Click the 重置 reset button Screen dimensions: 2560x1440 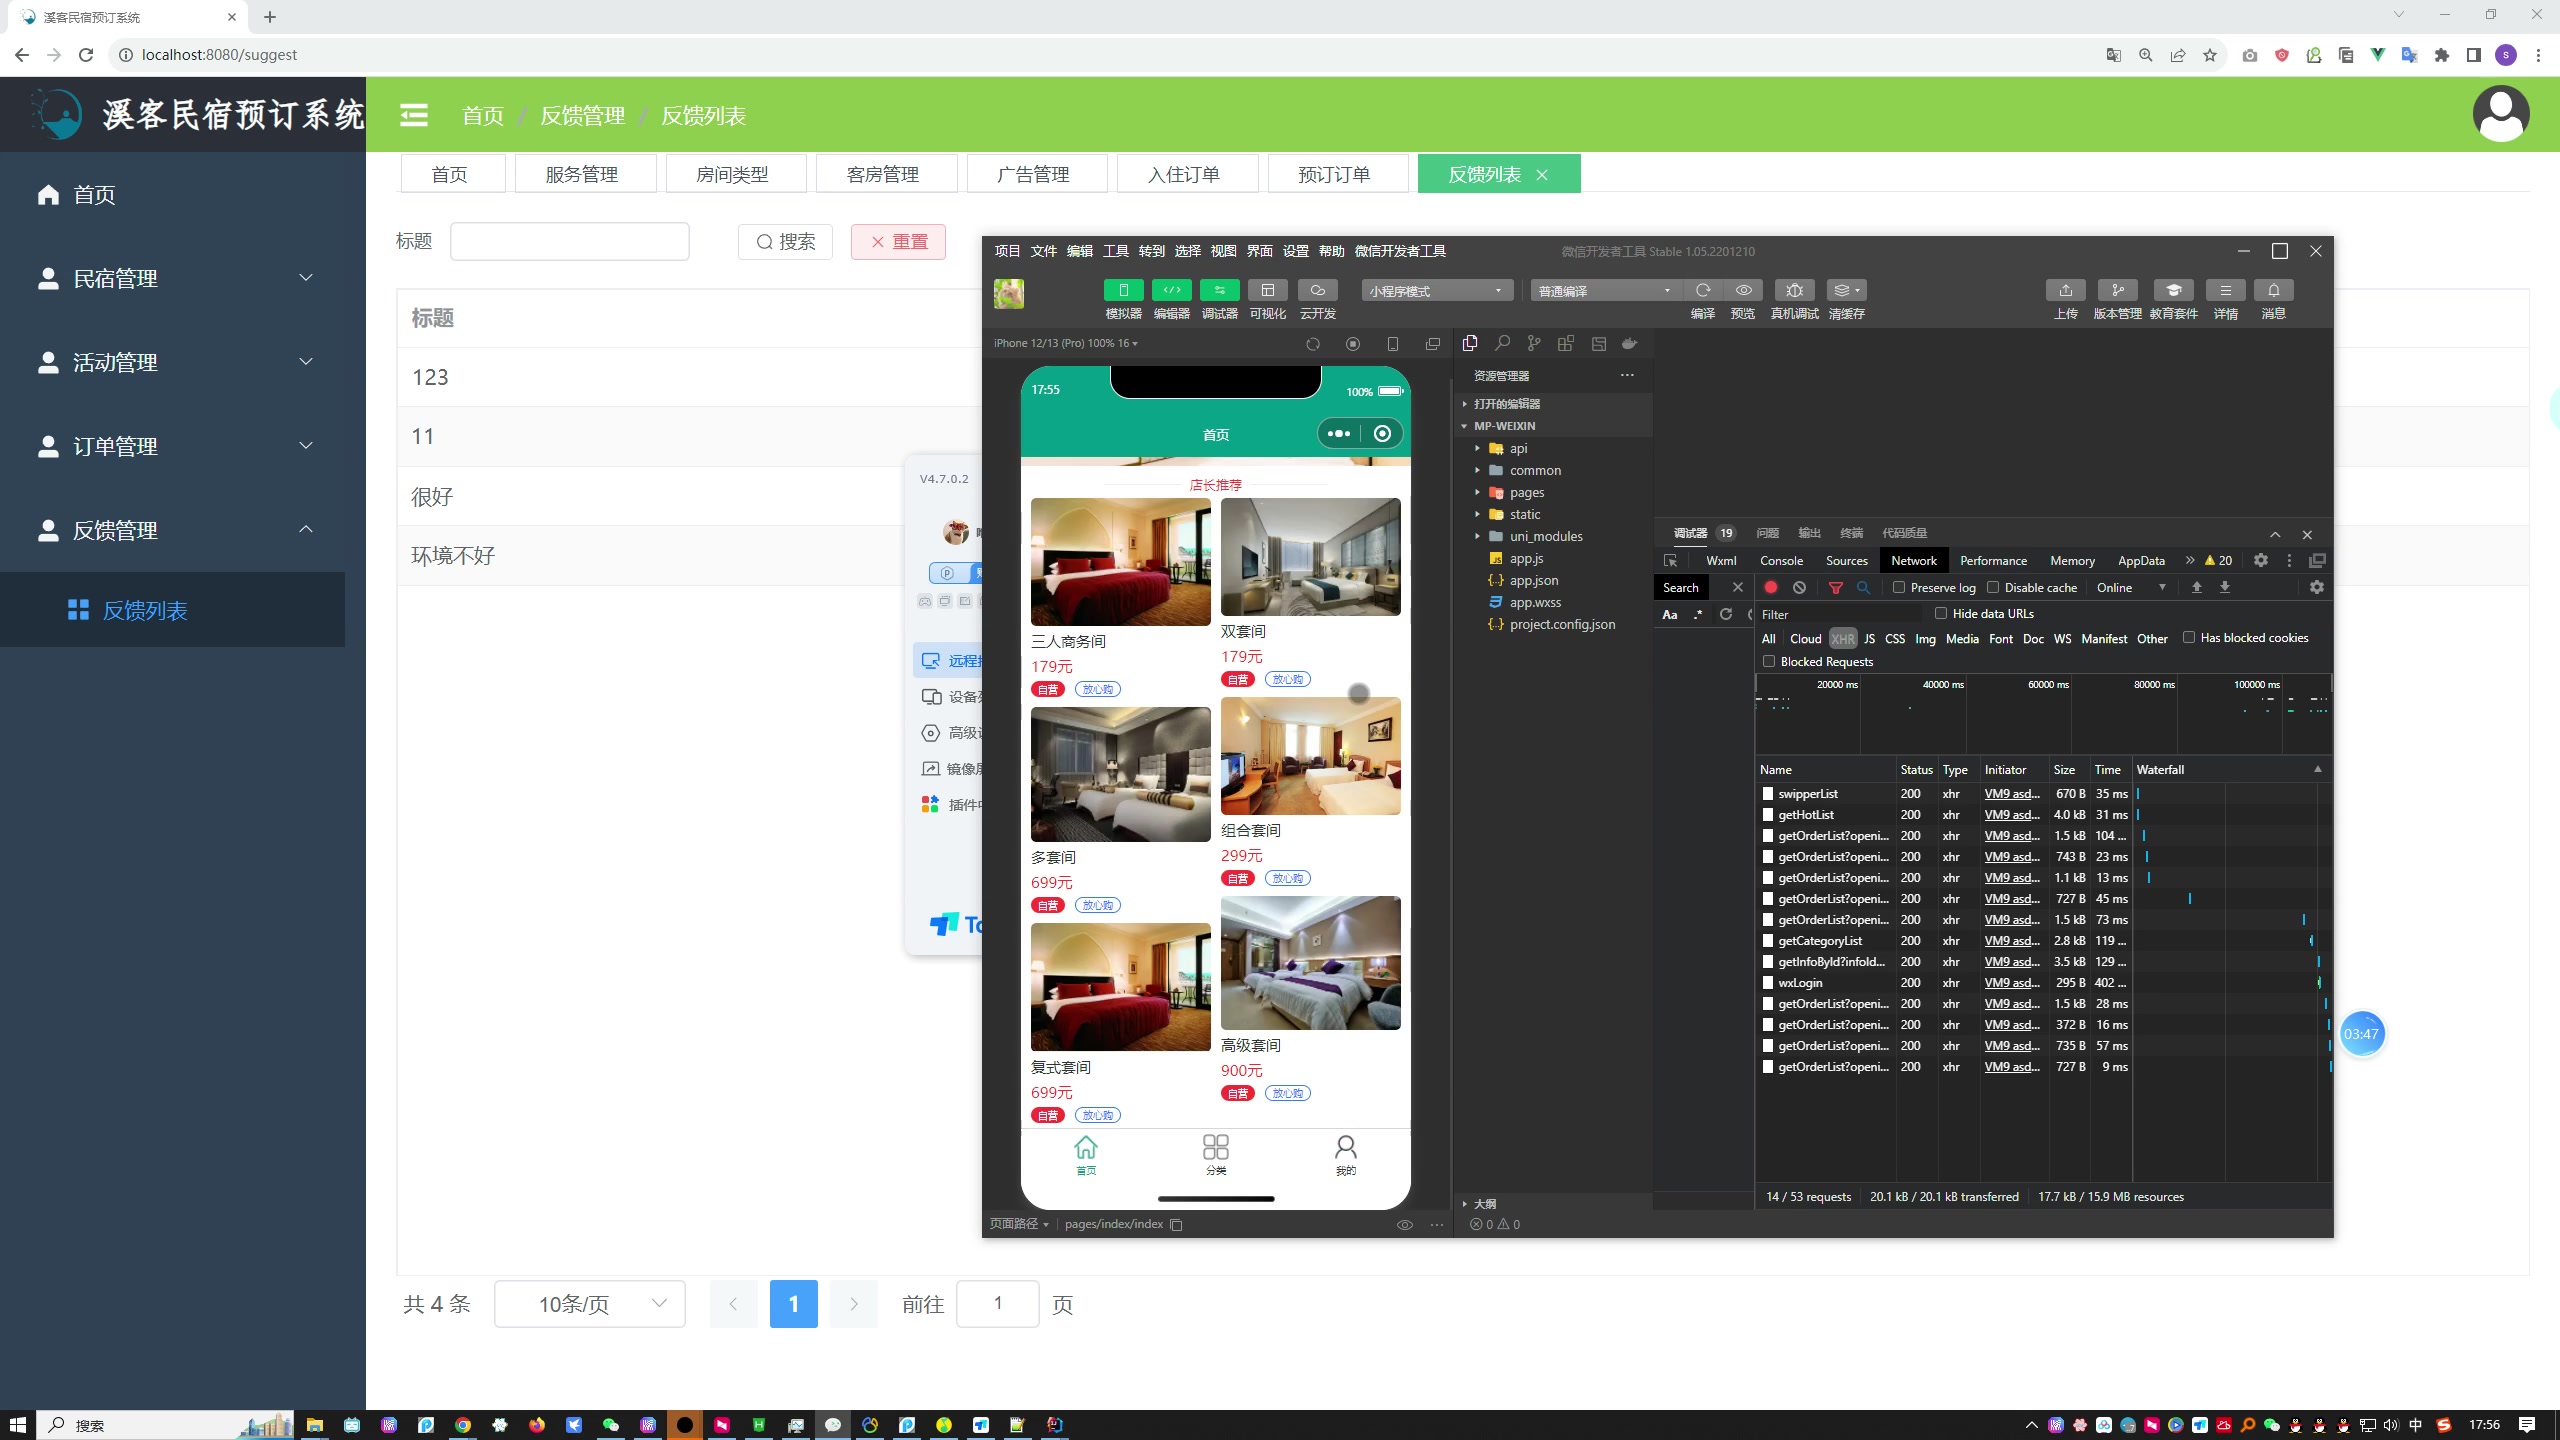tap(898, 241)
